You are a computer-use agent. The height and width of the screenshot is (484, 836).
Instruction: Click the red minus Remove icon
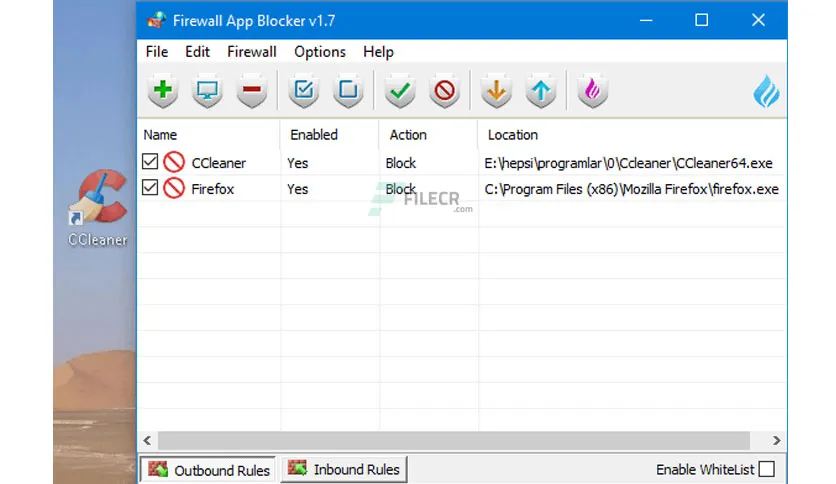tap(252, 90)
